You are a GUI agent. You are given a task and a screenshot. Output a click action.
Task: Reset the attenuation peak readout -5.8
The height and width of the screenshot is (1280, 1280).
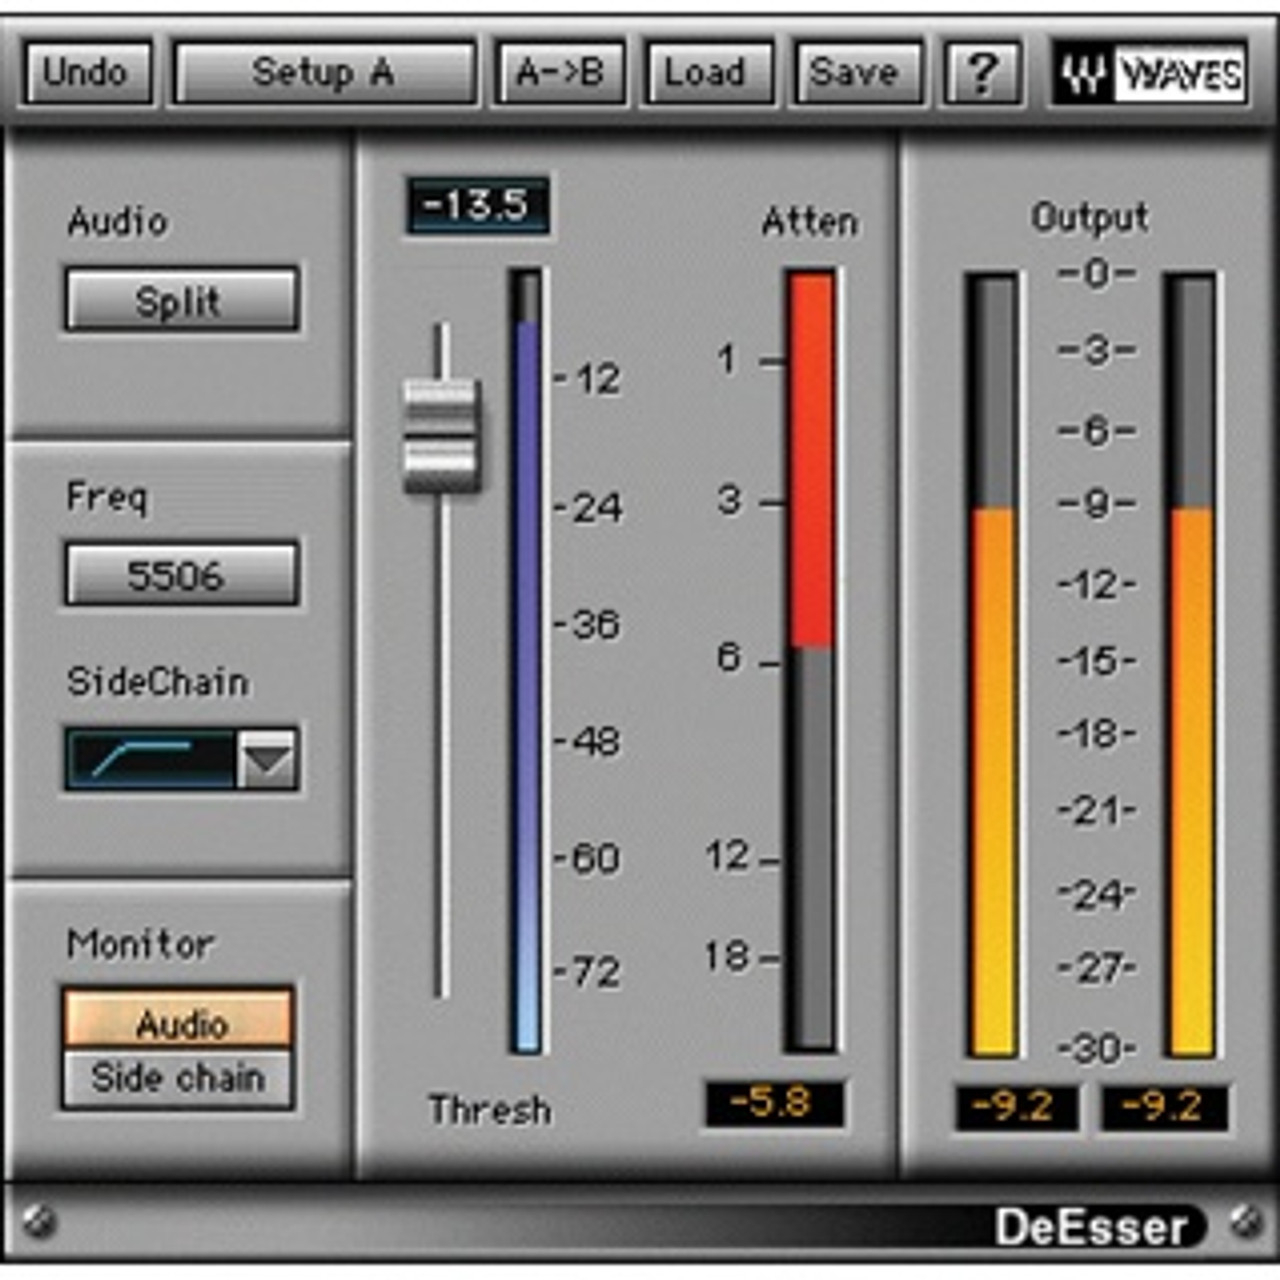(773, 1103)
